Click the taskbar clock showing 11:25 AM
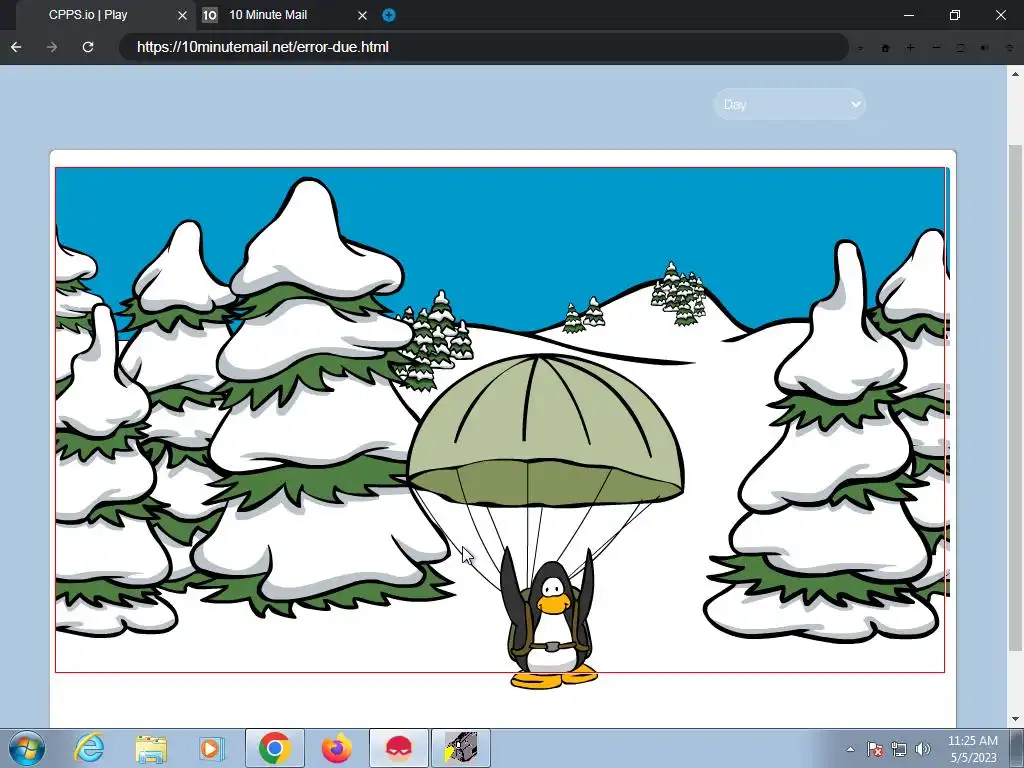 point(972,748)
